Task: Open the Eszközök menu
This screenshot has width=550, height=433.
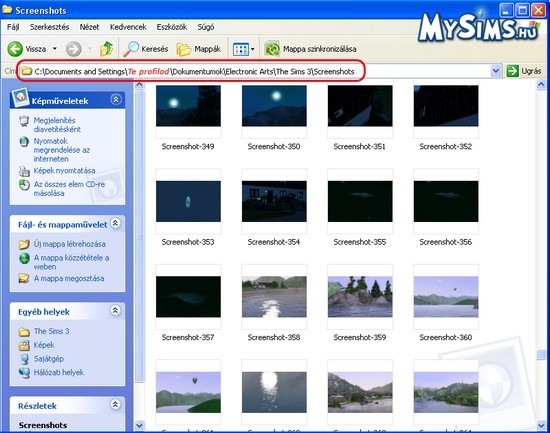Action: click(172, 27)
